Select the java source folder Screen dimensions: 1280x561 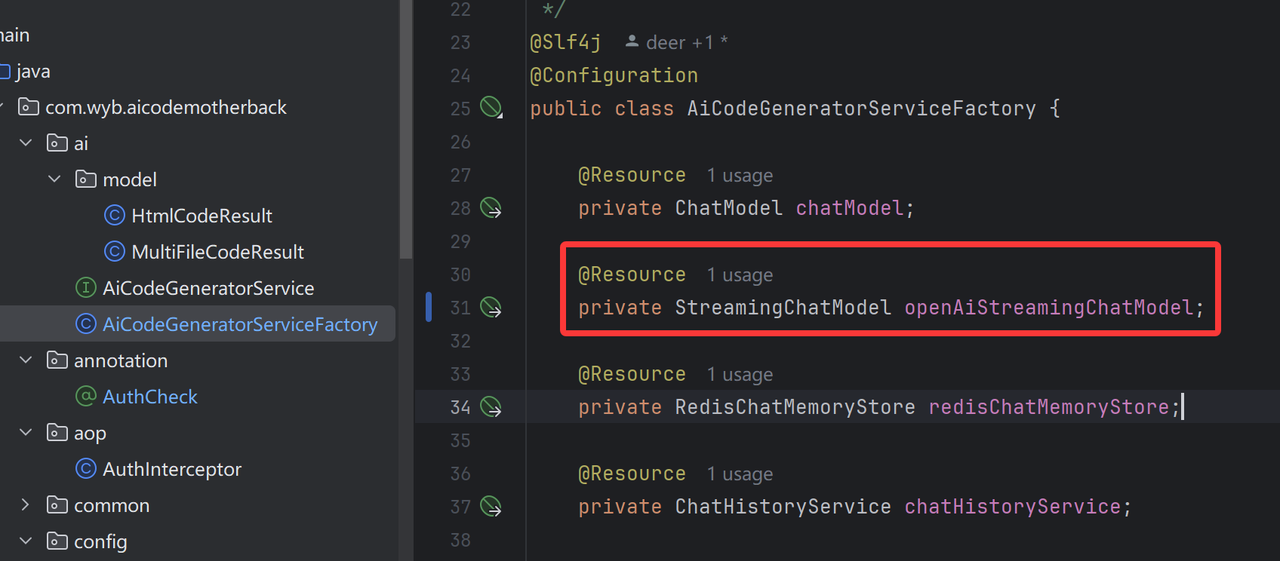coord(33,71)
